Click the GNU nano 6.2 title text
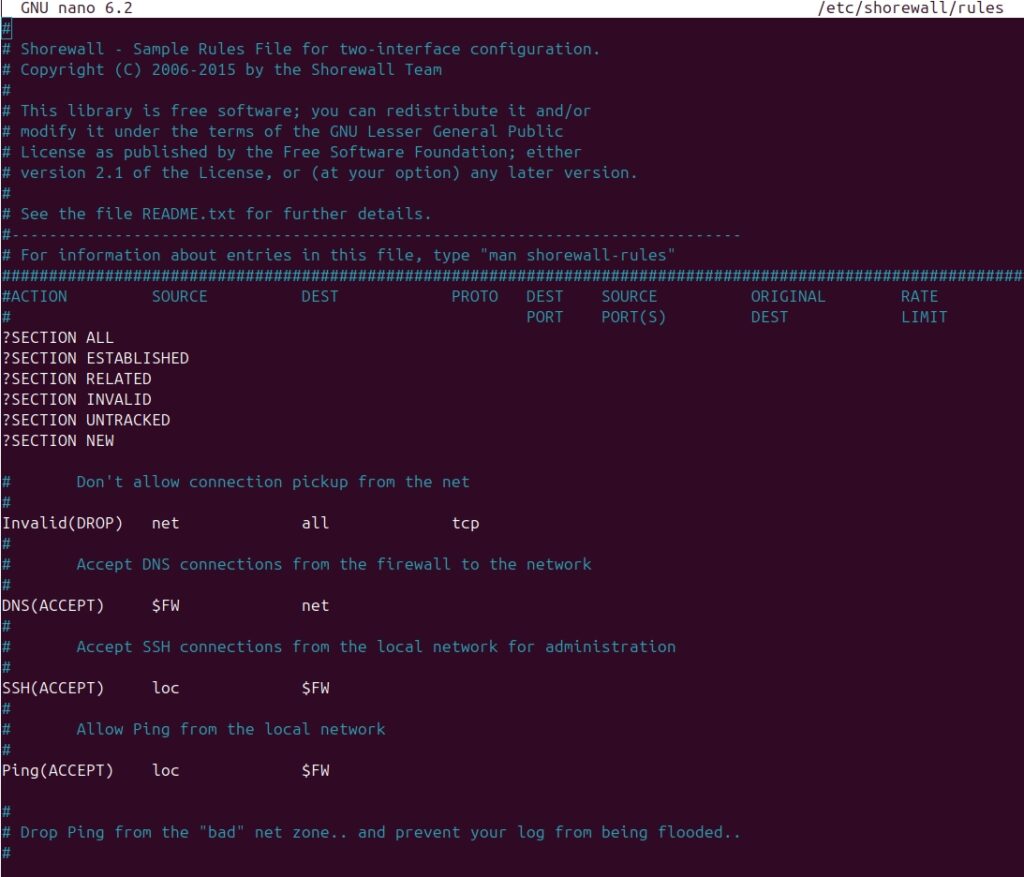The height and width of the screenshot is (877, 1024). pyautogui.click(x=76, y=8)
